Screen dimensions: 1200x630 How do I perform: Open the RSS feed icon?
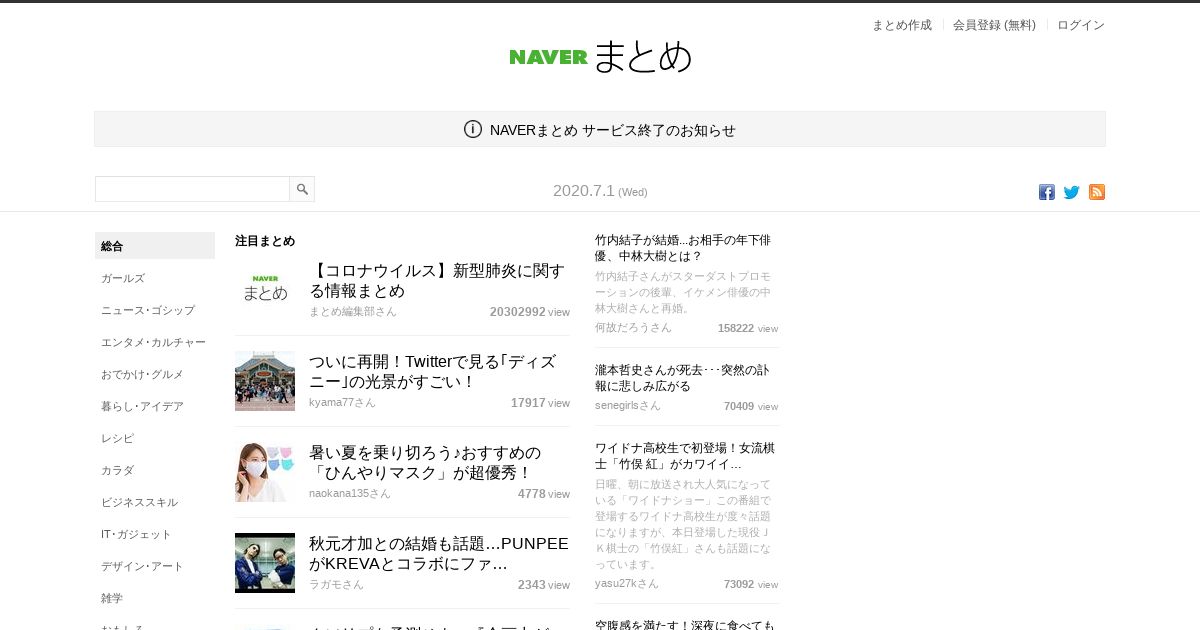click(1097, 192)
